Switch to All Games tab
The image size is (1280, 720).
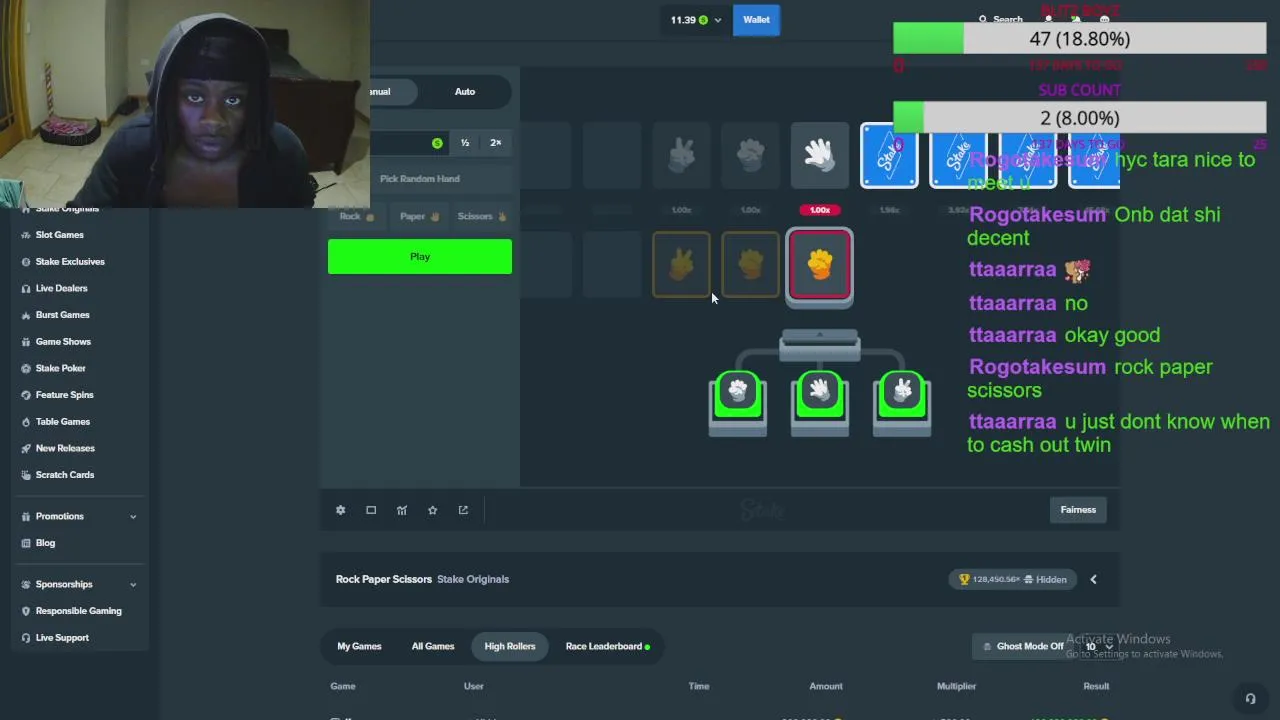pos(433,646)
